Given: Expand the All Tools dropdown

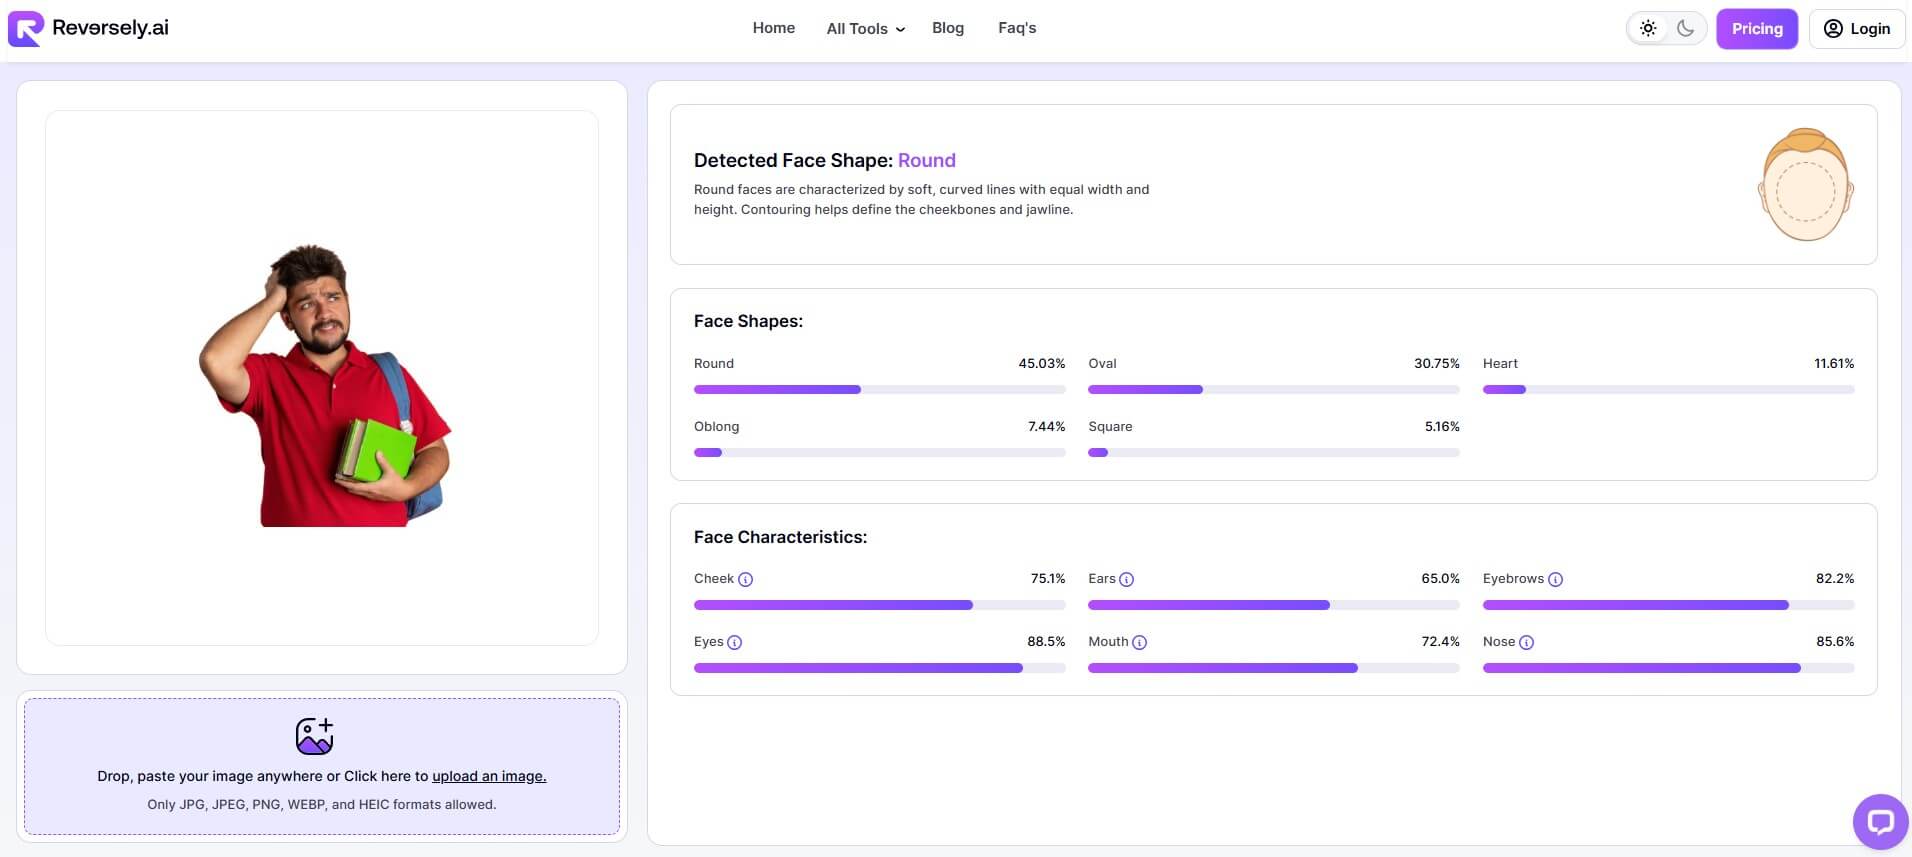Looking at the screenshot, I should [x=865, y=29].
